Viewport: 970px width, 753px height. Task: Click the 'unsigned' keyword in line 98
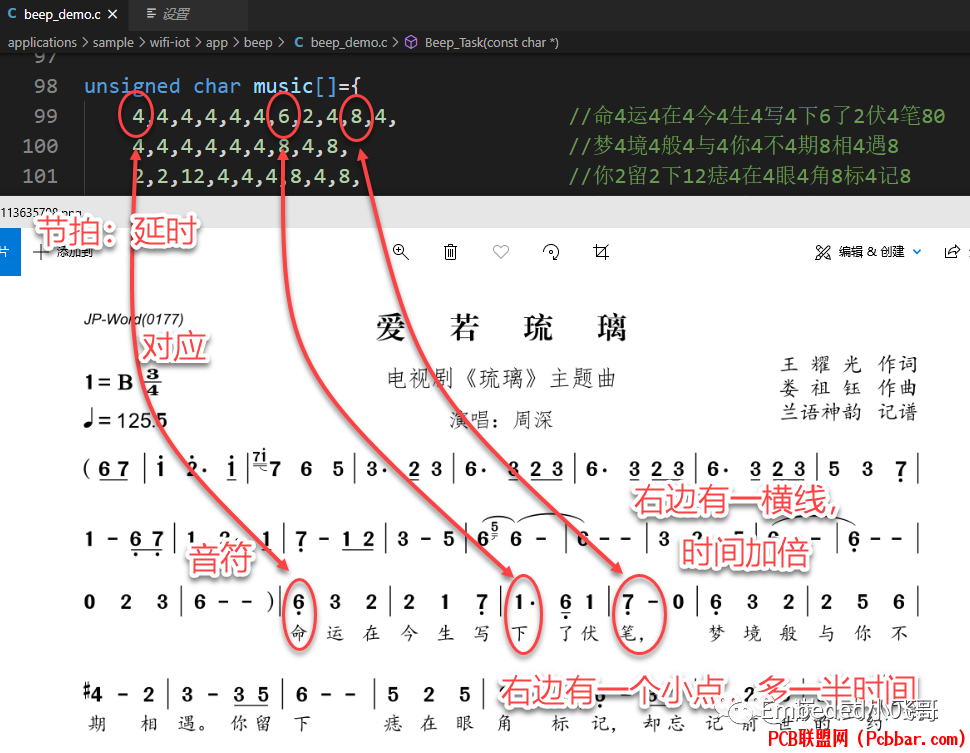pyautogui.click(x=132, y=86)
